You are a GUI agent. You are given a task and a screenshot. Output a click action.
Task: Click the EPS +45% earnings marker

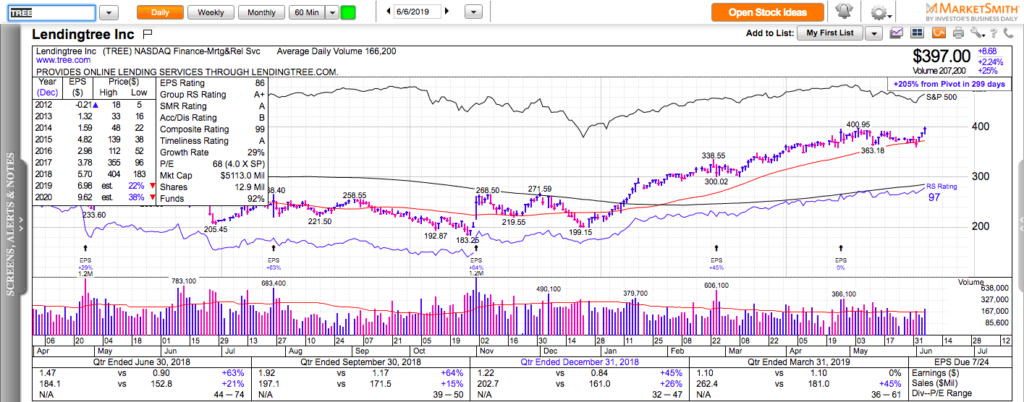(x=716, y=263)
